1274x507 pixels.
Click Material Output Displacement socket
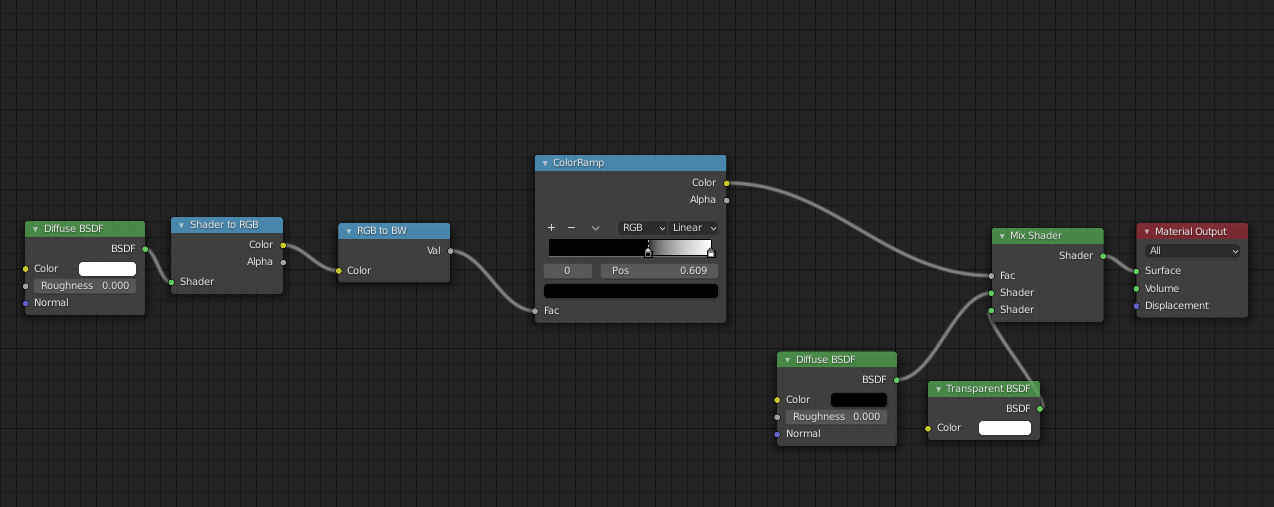pyautogui.click(x=1136, y=306)
